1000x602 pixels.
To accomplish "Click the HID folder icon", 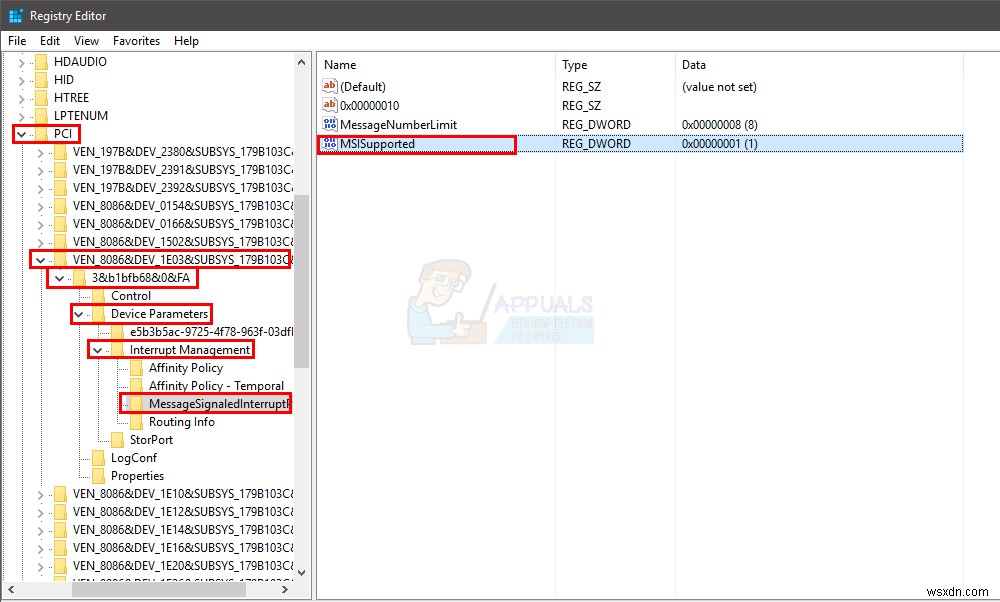I will [x=41, y=80].
